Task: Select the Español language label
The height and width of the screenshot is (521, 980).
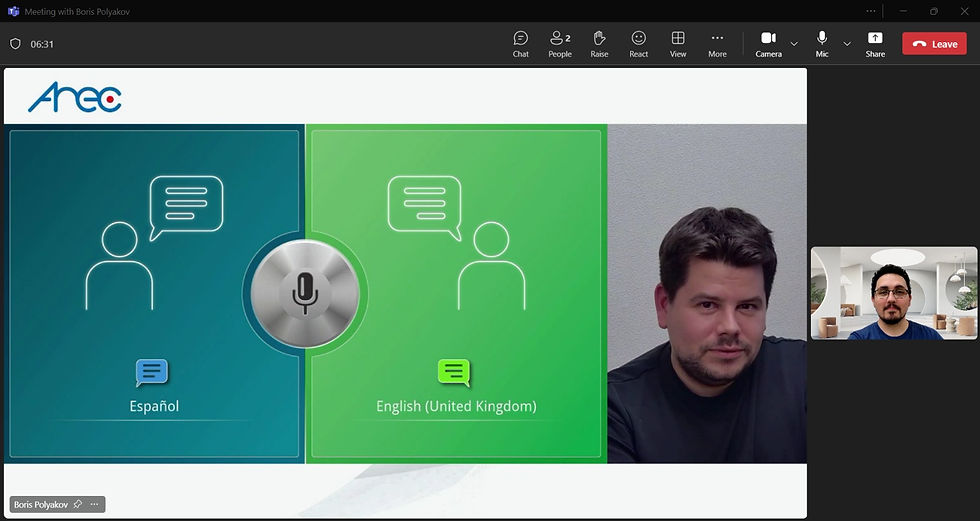Action: pyautogui.click(x=154, y=406)
